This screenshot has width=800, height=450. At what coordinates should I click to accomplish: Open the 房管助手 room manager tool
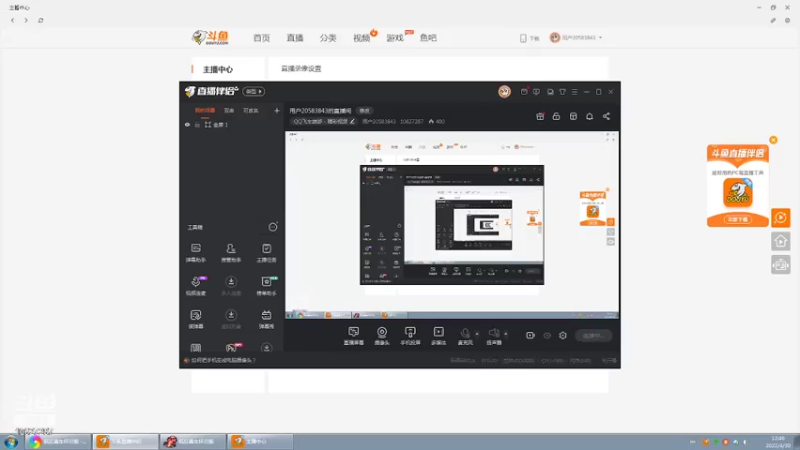(231, 253)
